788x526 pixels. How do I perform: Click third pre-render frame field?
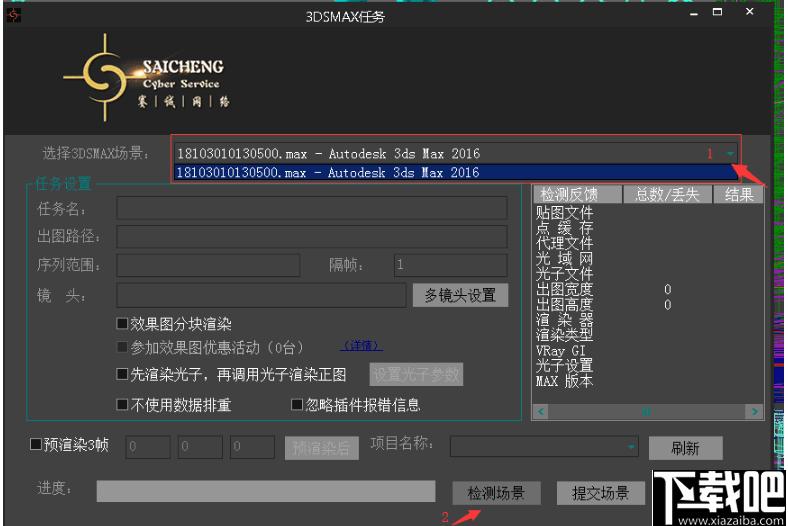point(252,447)
